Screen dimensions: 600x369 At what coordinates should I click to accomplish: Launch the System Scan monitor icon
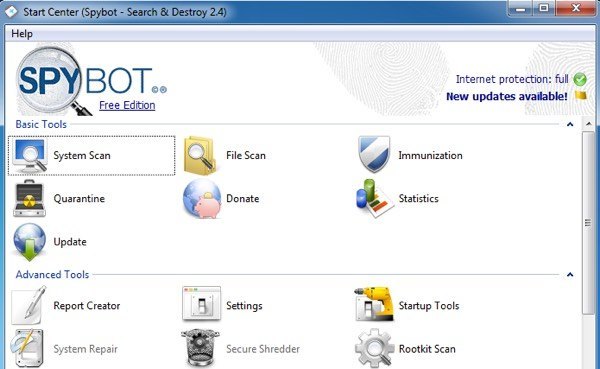coord(30,155)
